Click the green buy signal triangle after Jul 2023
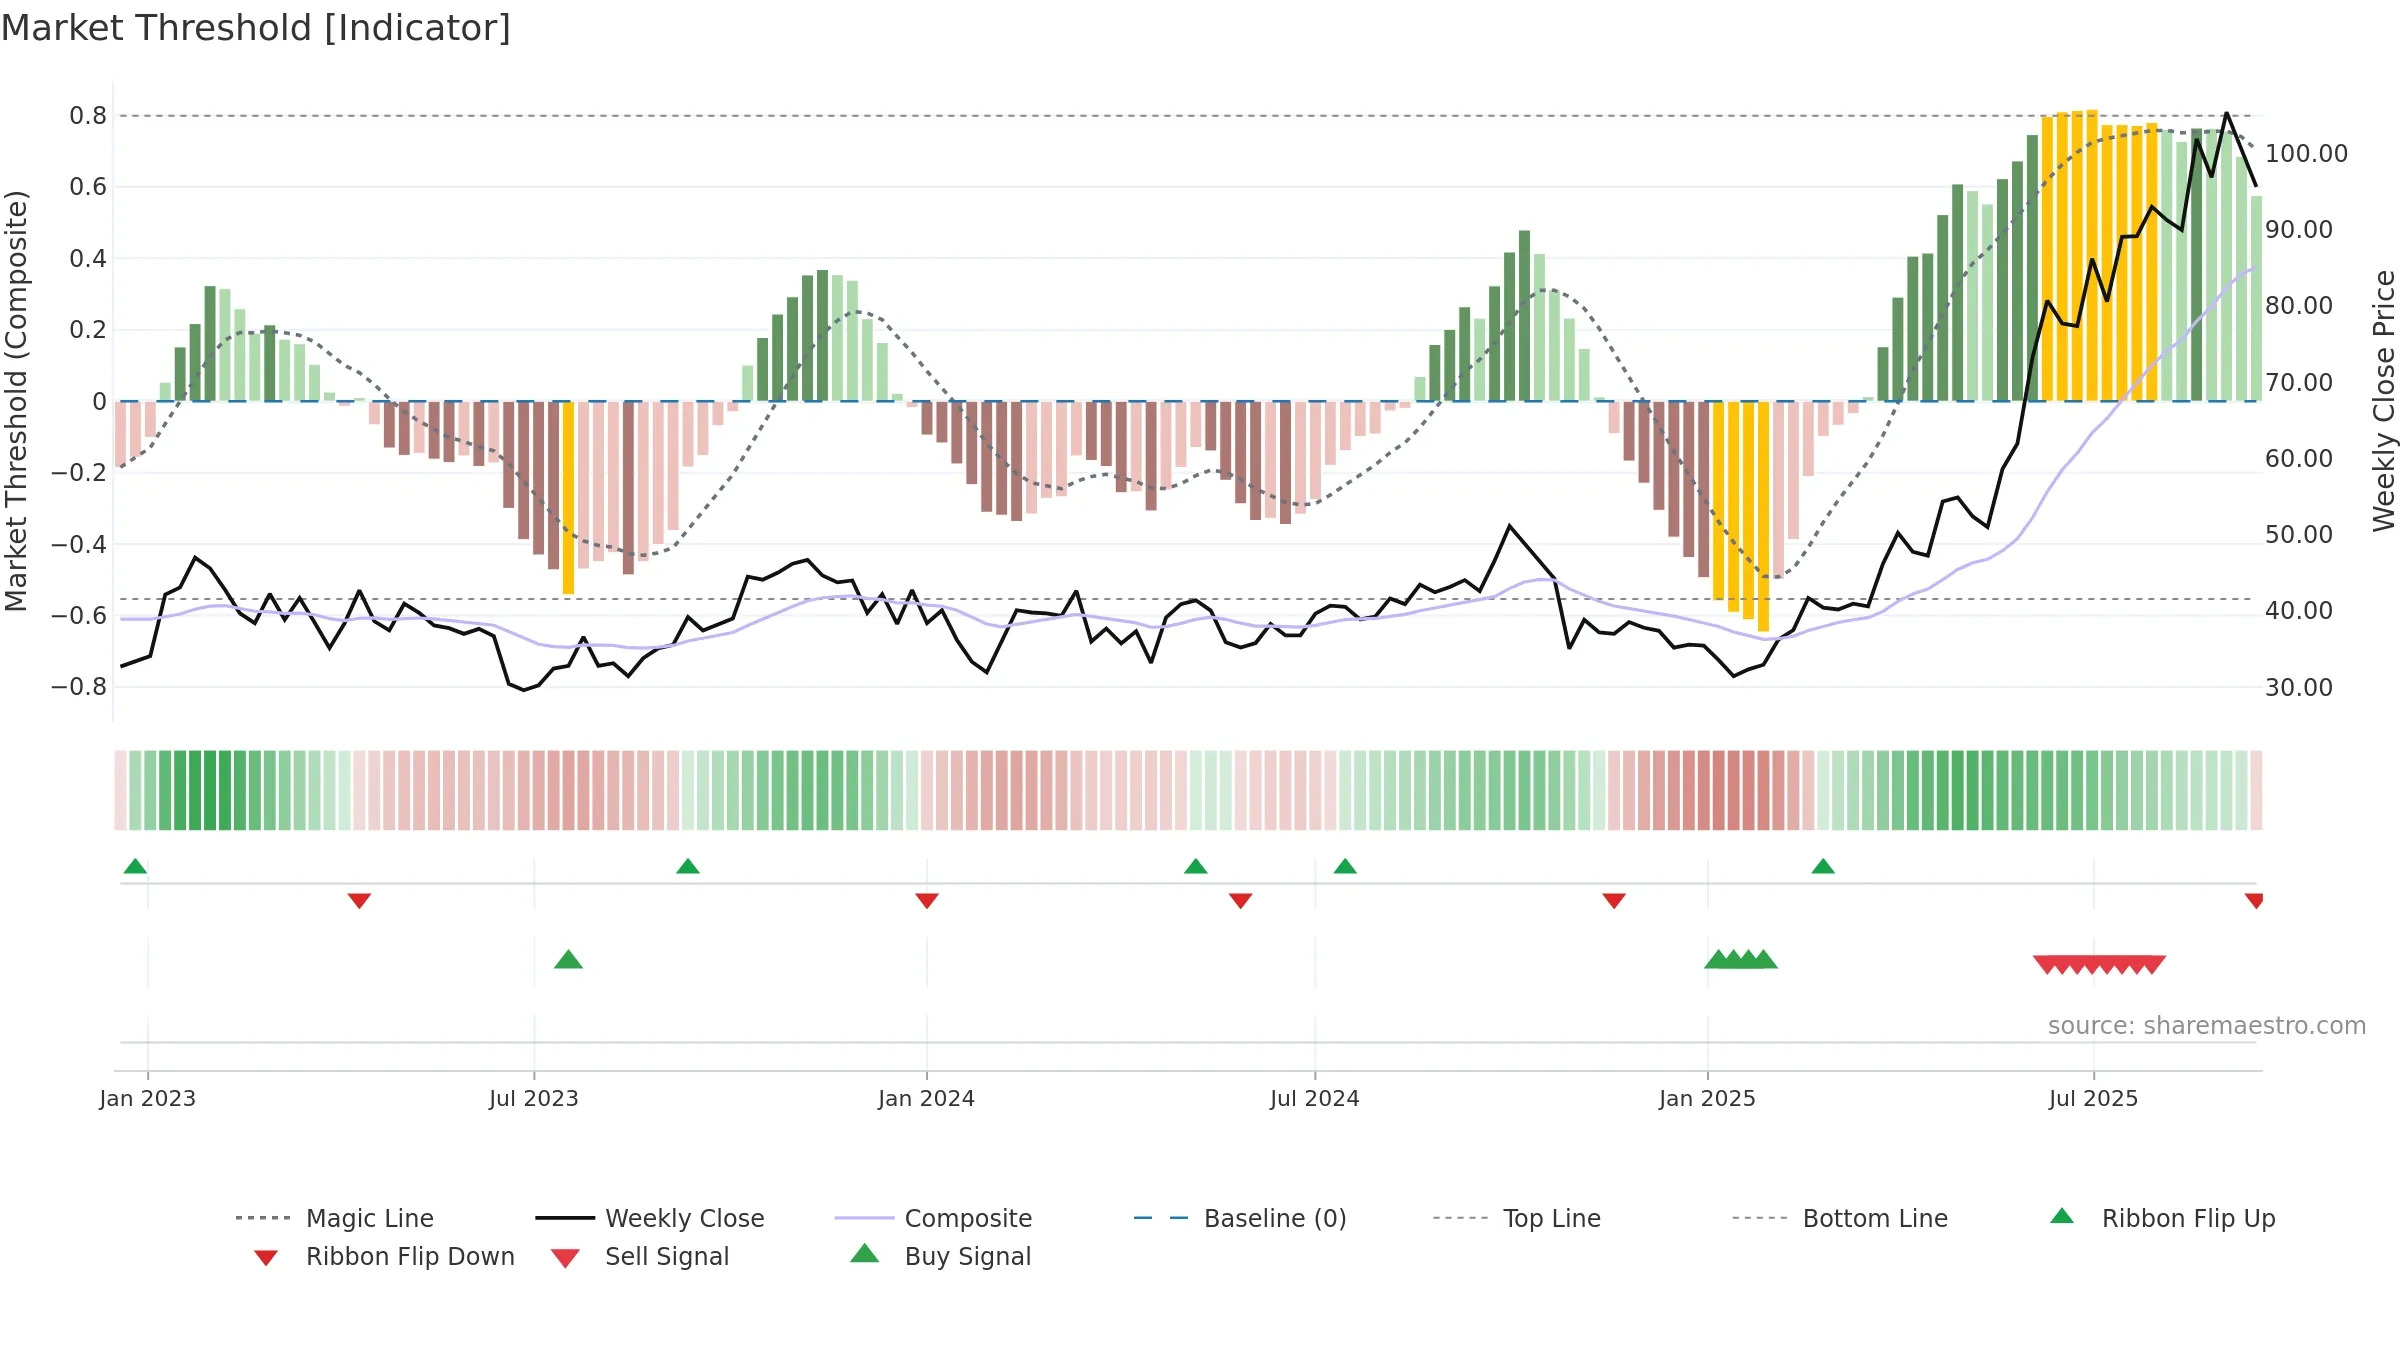The image size is (2400, 1350). (x=568, y=959)
